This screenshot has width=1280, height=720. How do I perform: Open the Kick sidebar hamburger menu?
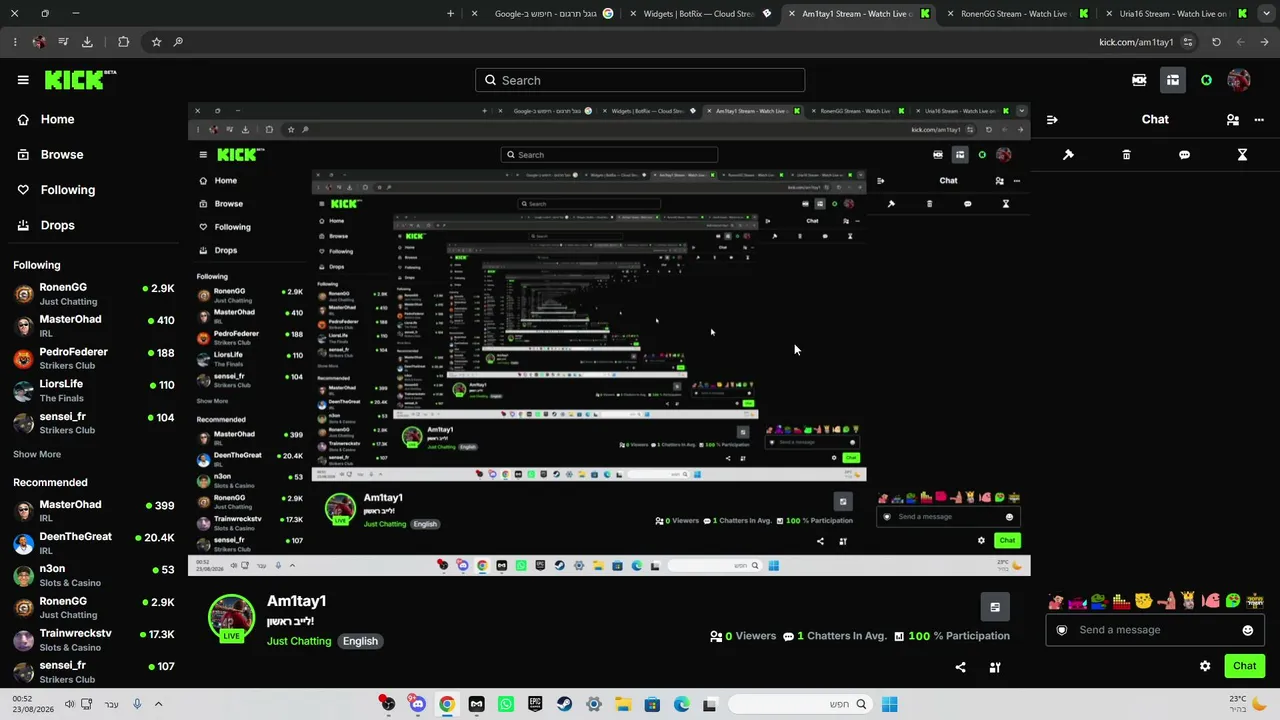(x=23, y=80)
